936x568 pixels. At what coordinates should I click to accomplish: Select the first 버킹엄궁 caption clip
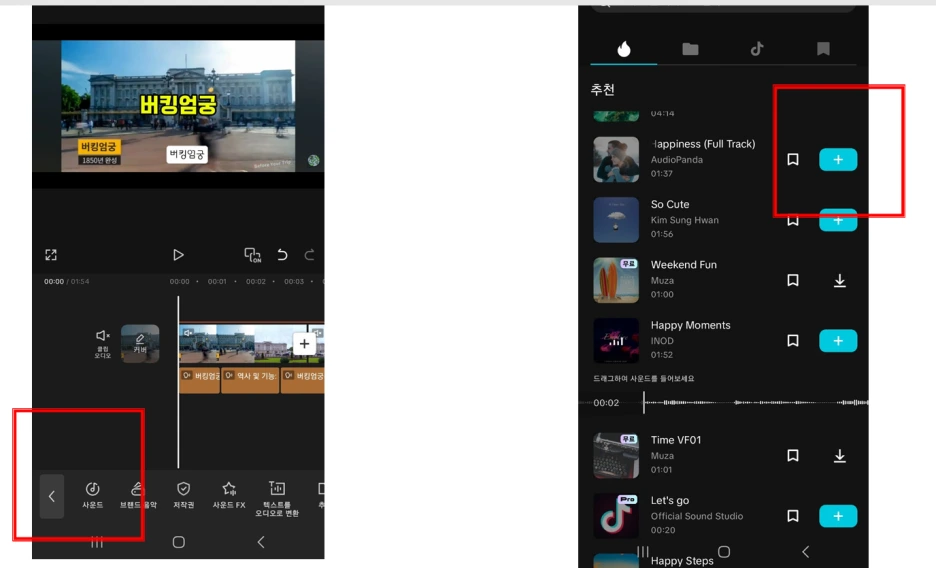[x=200, y=380]
